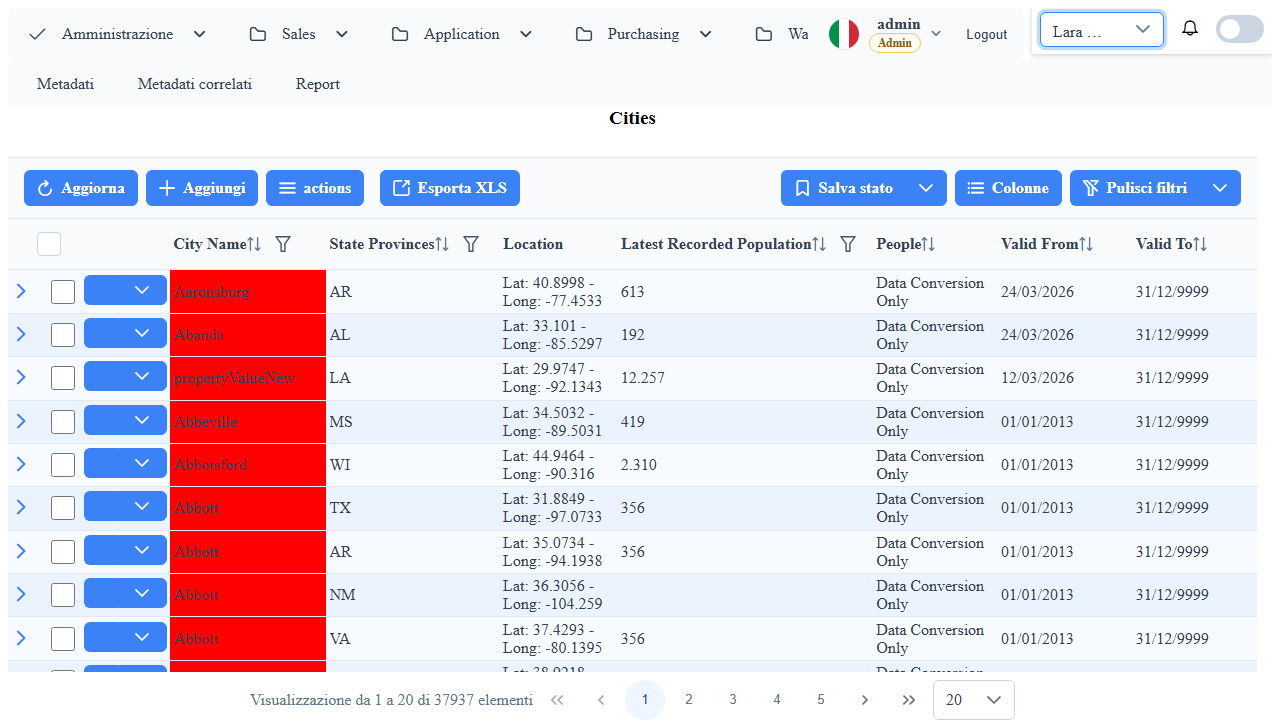Open the Abbotsford row action dropdown
Viewport: 1280px width, 728px height.
click(125, 463)
